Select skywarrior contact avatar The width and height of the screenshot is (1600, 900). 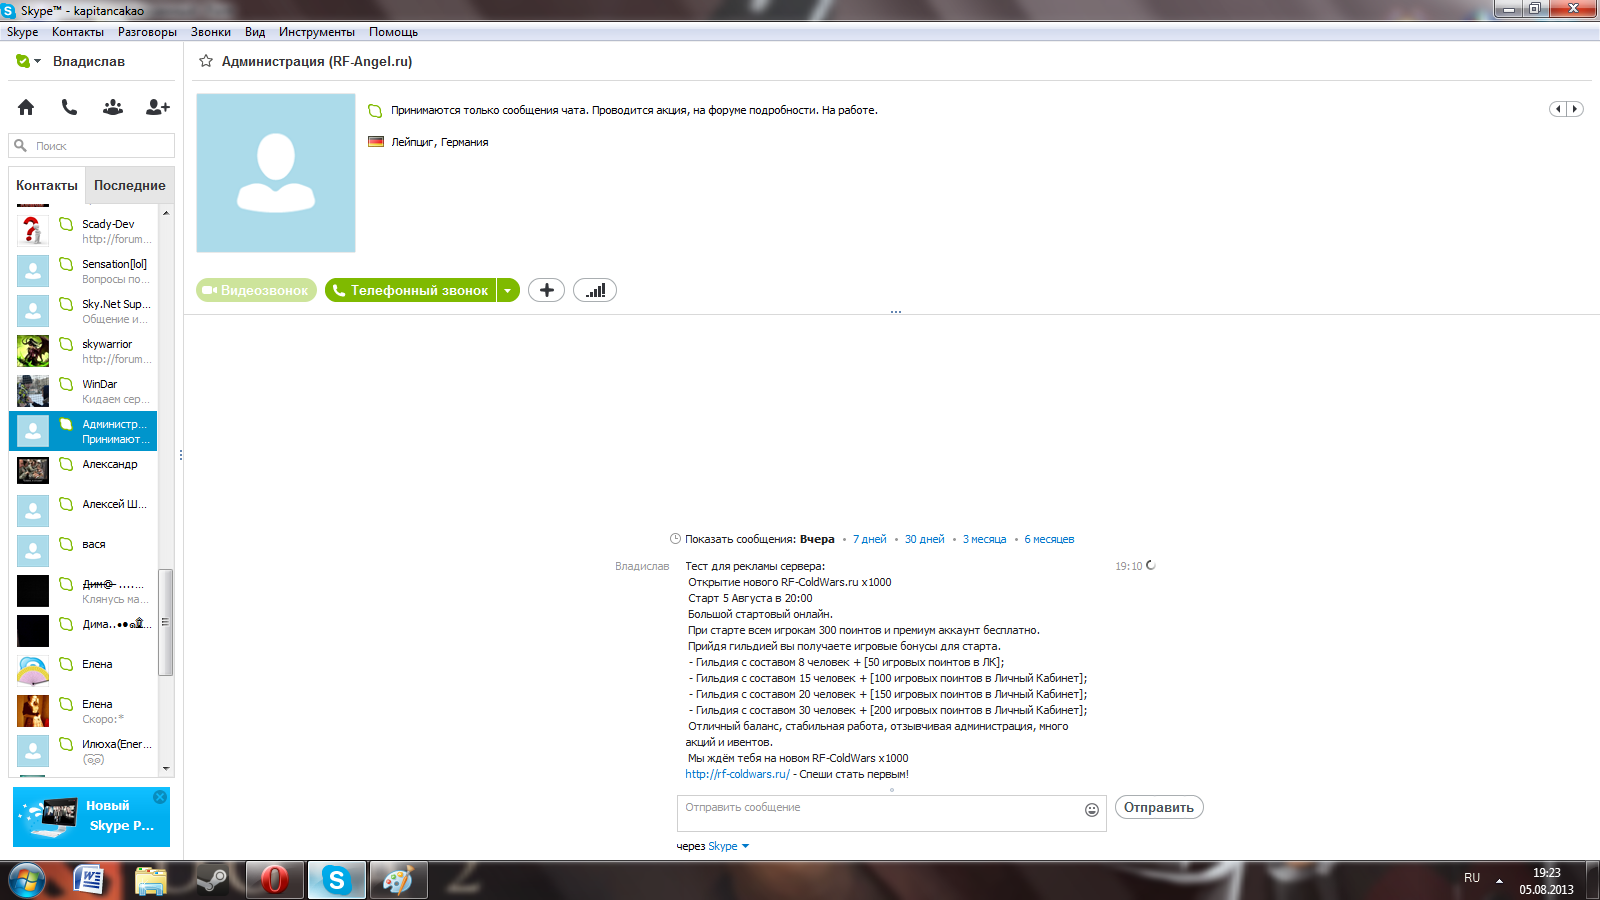[33, 351]
